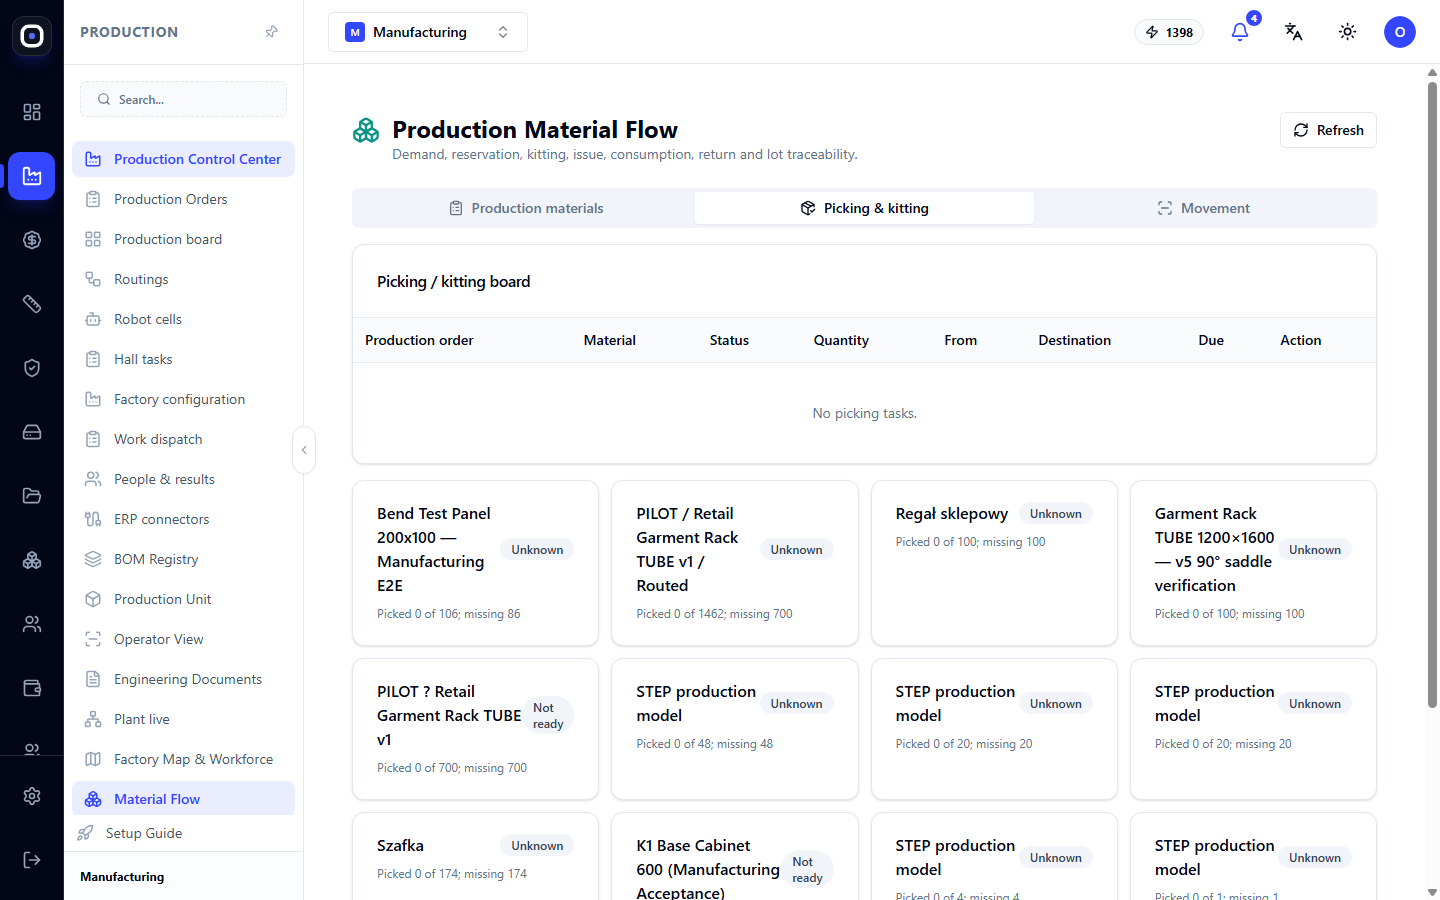Click the Not ready badge on PILOT ? Retail card
The width and height of the screenshot is (1440, 900).
click(548, 716)
